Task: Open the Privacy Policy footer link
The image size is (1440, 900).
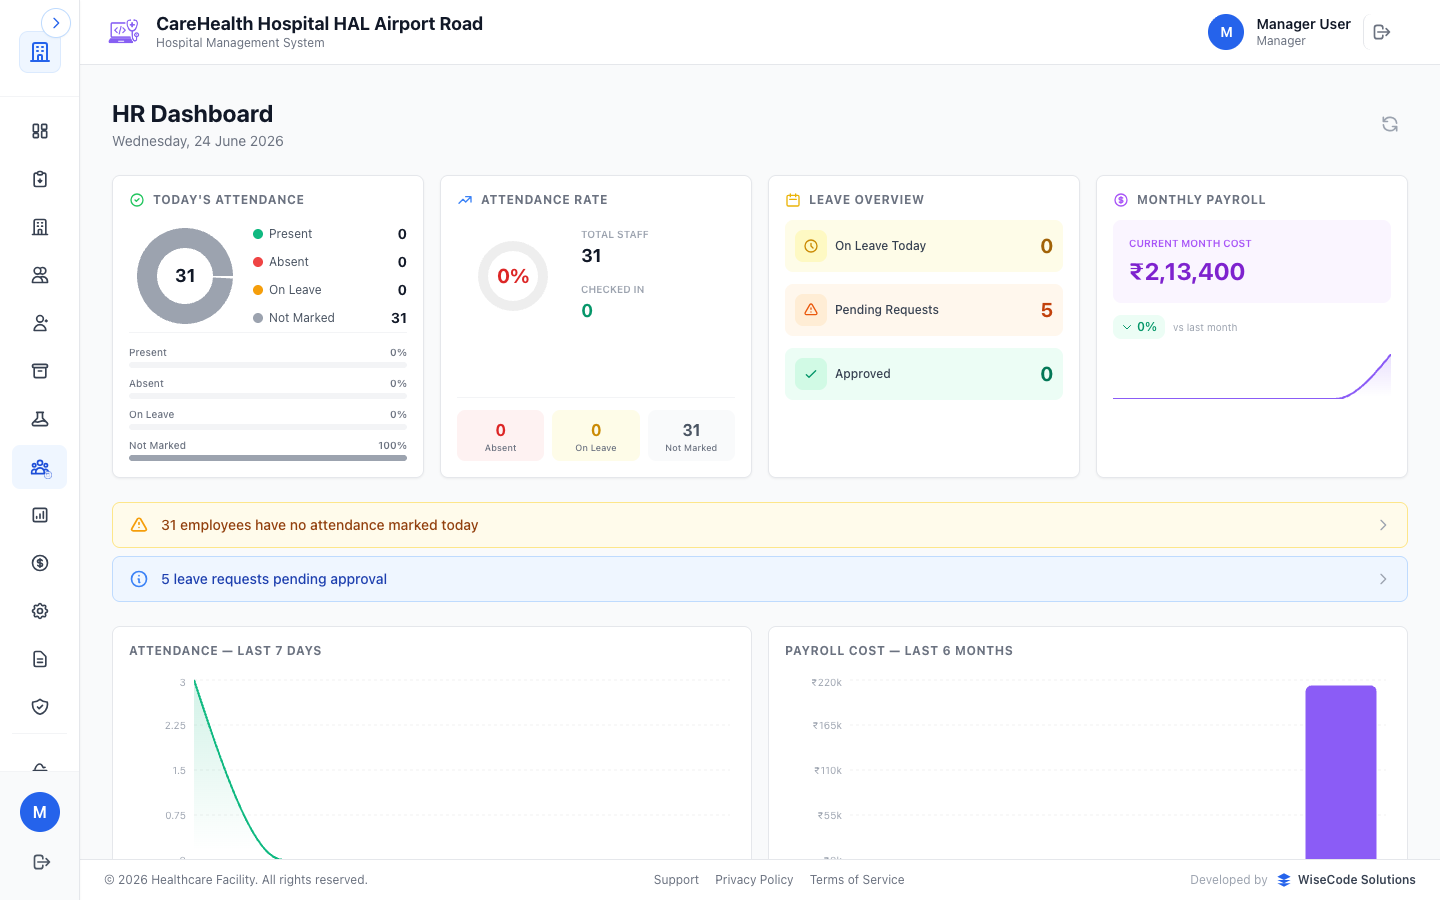Action: tap(754, 880)
